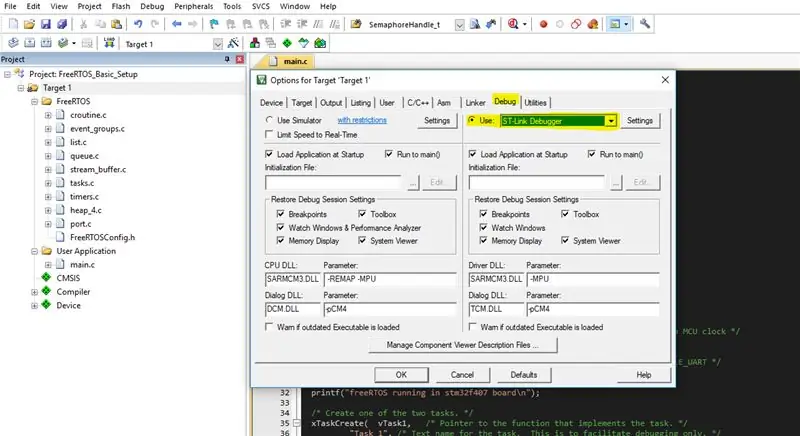Toggle Watch Windows & Performance Analyzer checkbox
800x436 pixels.
(x=280, y=227)
